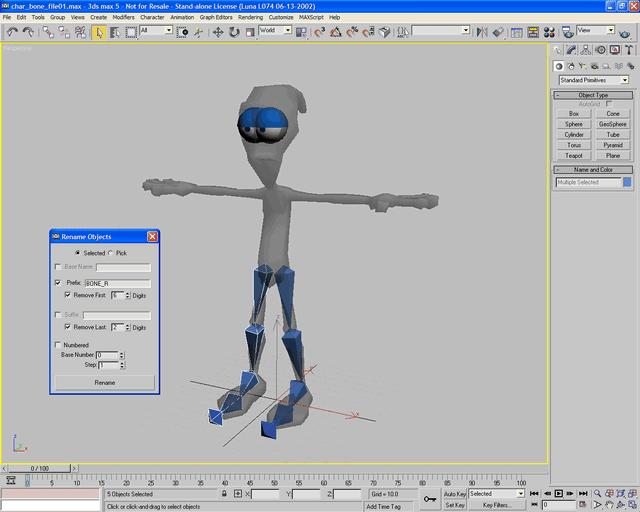This screenshot has width=640, height=512.
Task: Click the Rename button
Action: coord(105,383)
